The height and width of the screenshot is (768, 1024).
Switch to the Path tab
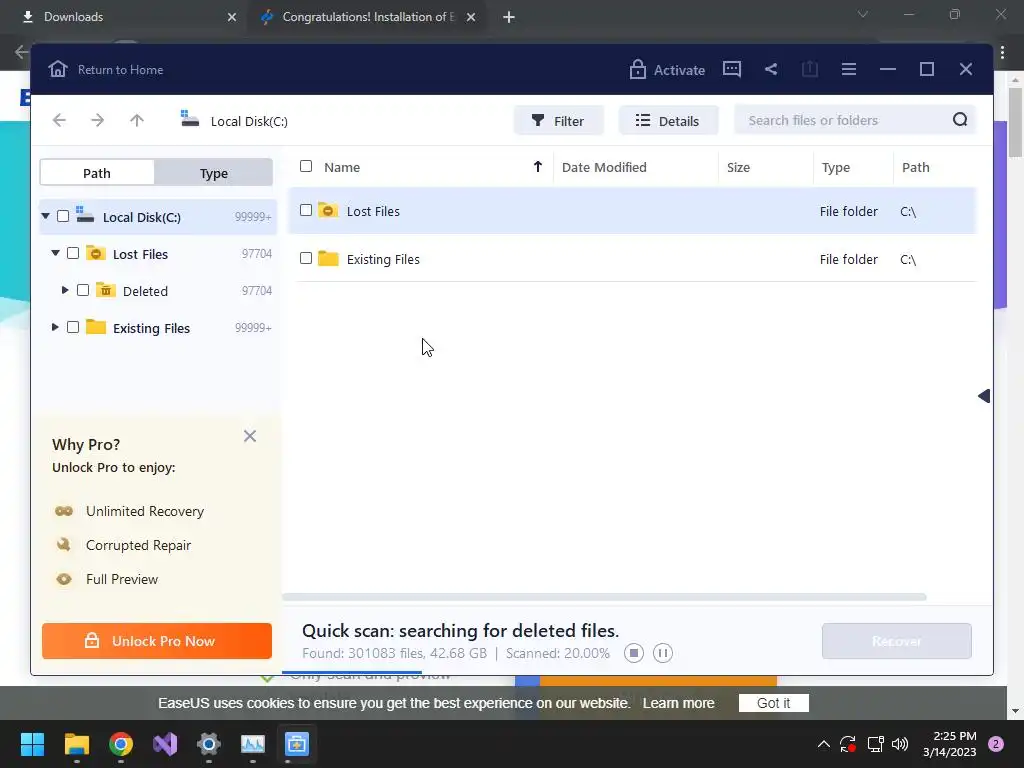[x=97, y=173]
